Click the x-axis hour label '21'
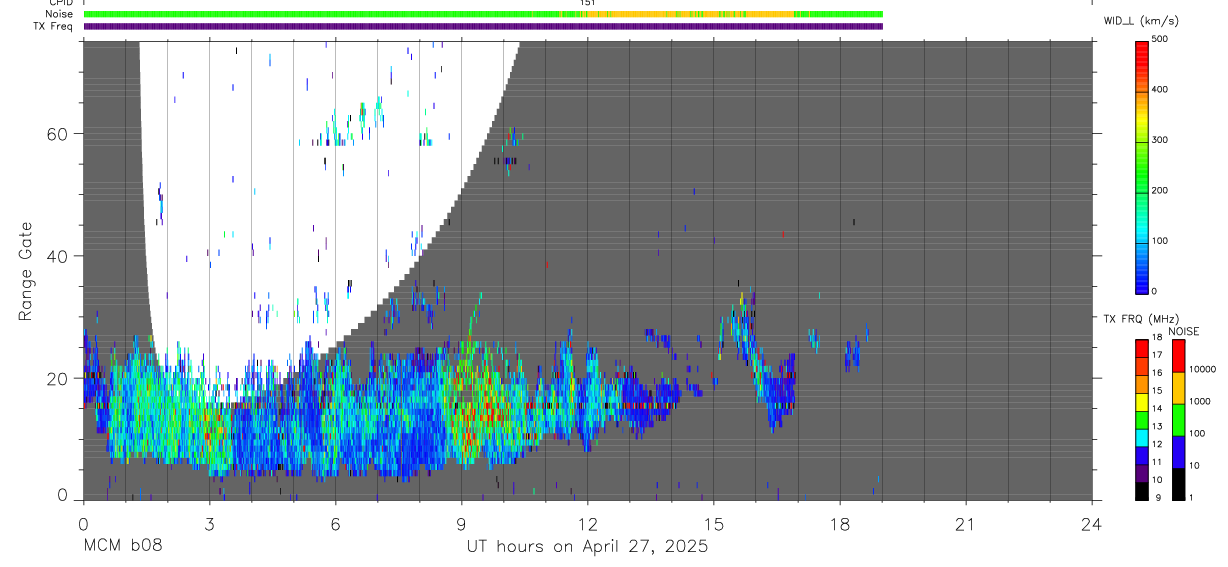 click(966, 524)
